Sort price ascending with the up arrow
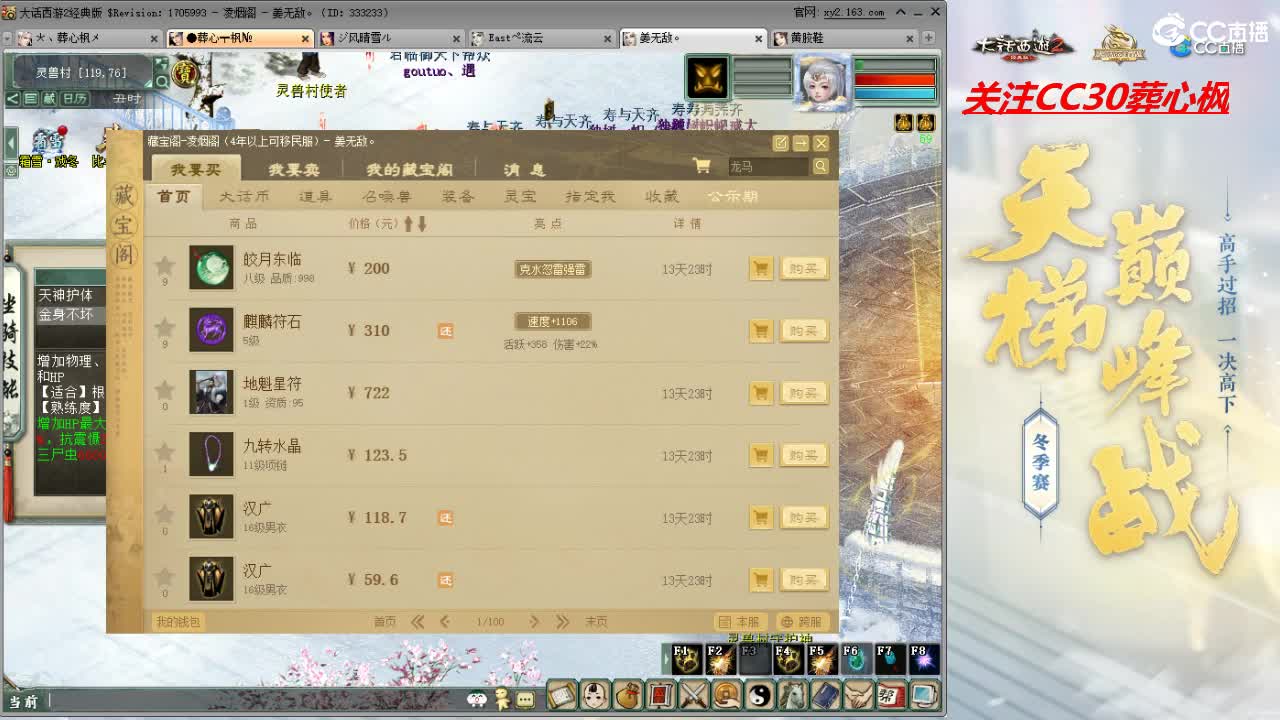Screen dimensions: 1280x720 point(408,224)
